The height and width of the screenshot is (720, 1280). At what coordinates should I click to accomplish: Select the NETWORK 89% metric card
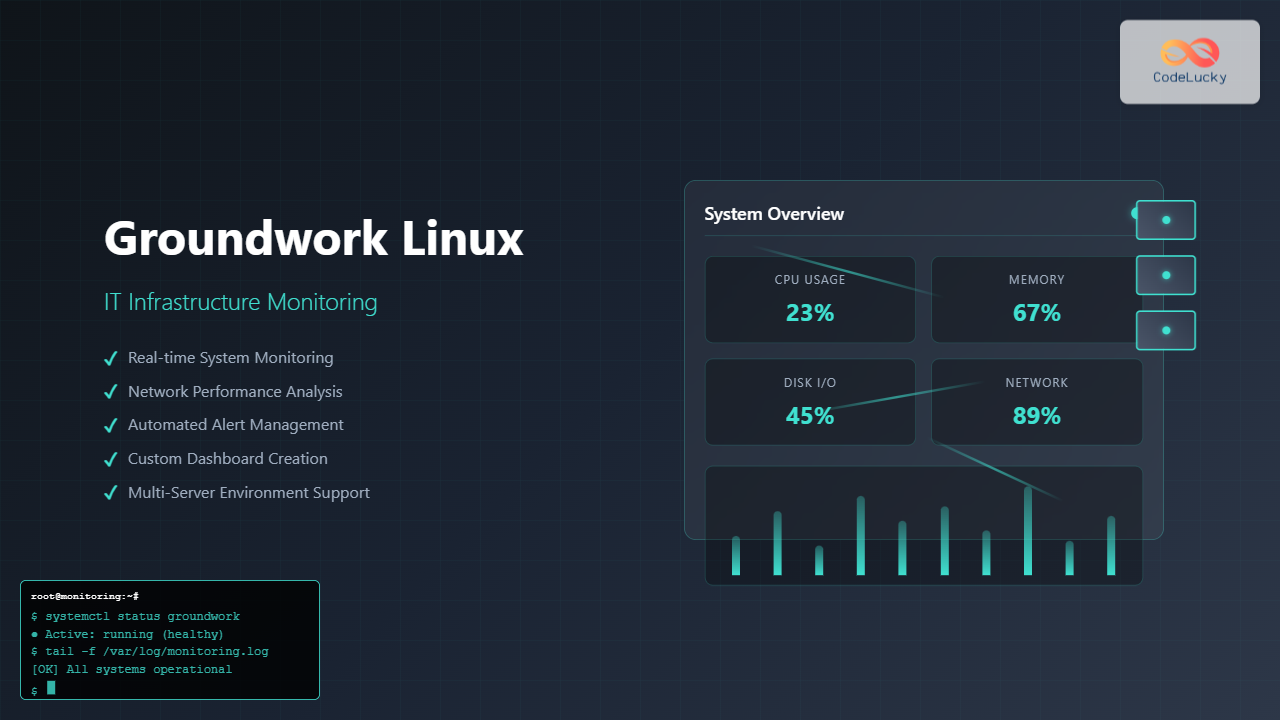point(1036,401)
